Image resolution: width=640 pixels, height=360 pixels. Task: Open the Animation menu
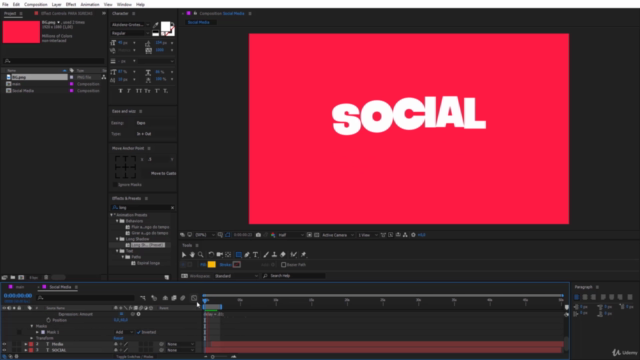tap(90, 4)
